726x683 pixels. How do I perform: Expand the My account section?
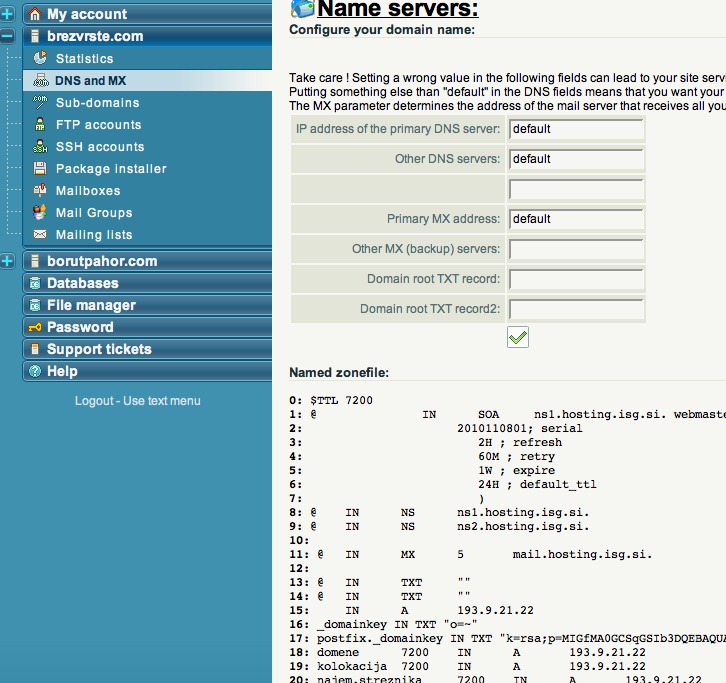tap(8, 14)
